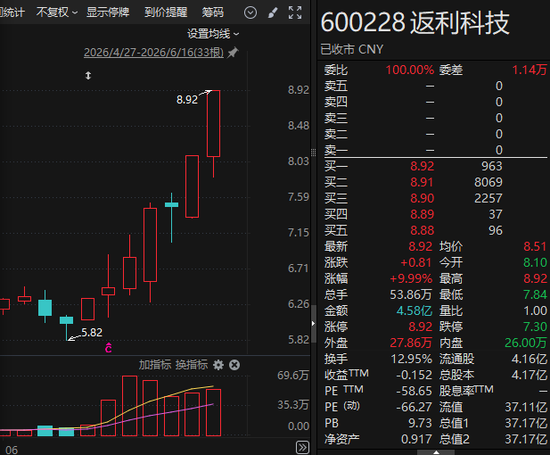550x455 pixels.
Task: Click 均价 value 8.51
Action: [x=535, y=247]
